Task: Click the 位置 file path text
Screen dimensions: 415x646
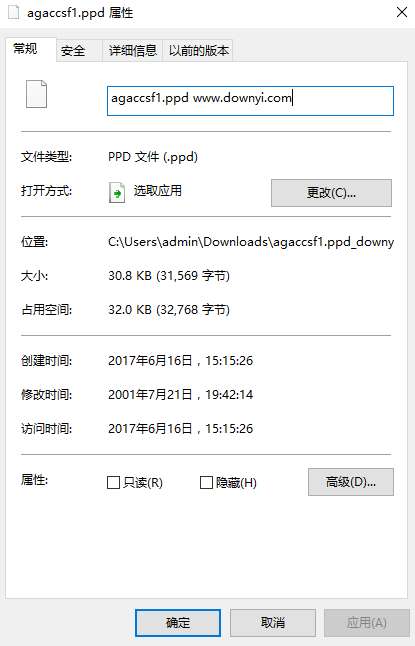Action: [251, 241]
